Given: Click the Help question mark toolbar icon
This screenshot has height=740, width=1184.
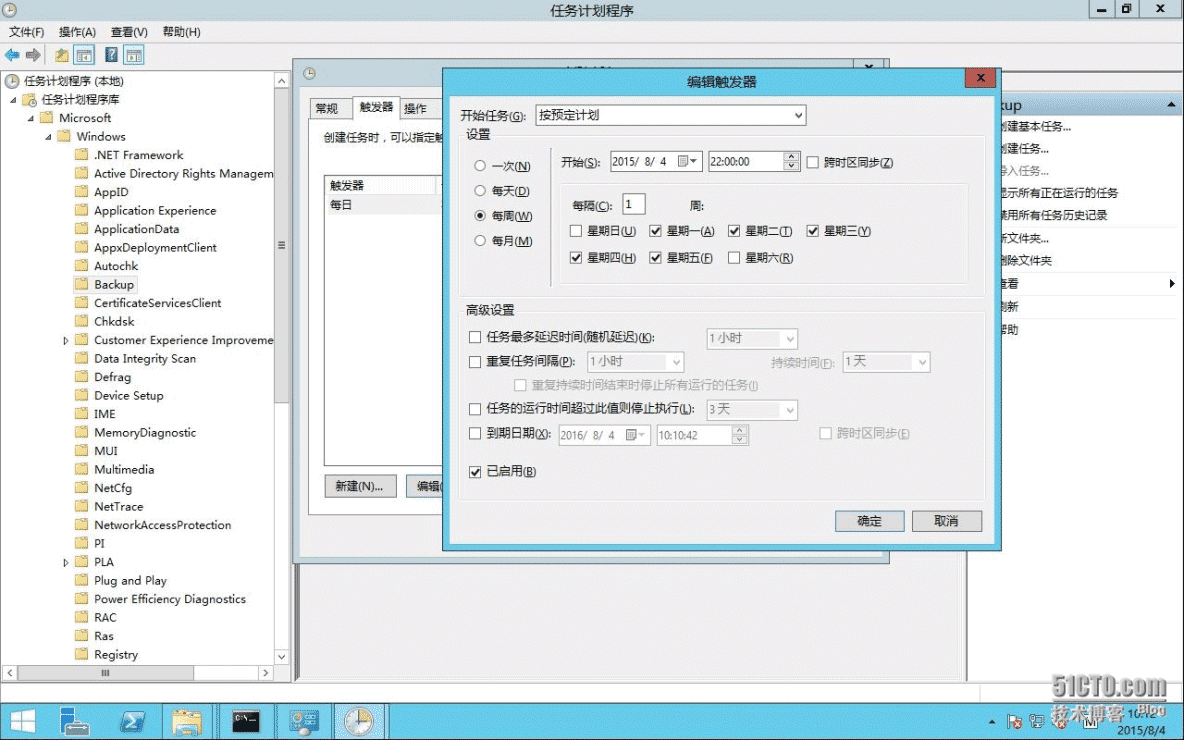Looking at the screenshot, I should (112, 55).
